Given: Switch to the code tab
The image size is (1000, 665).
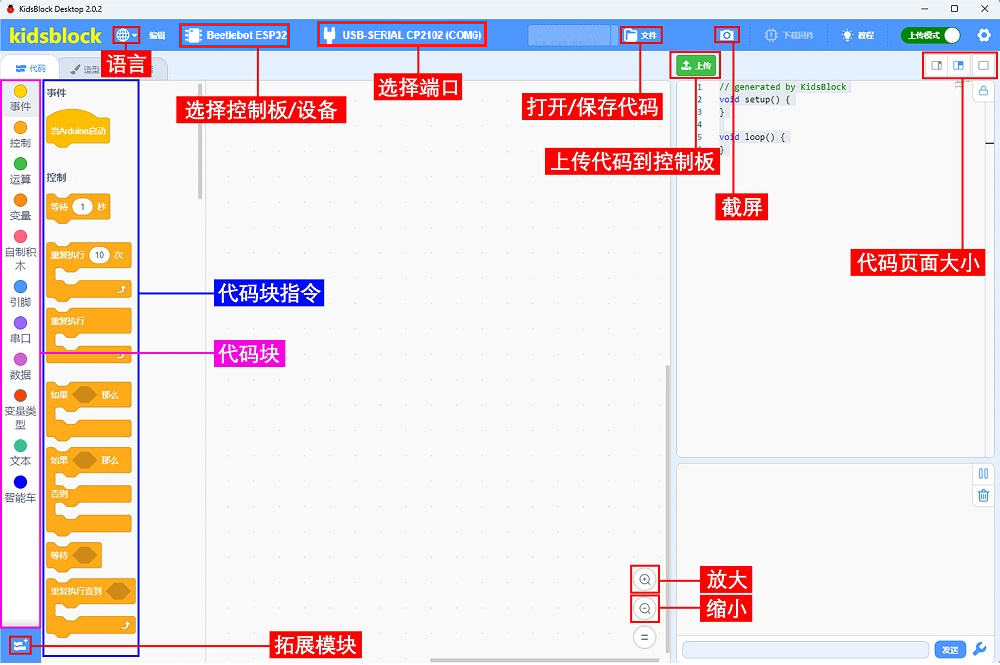Looking at the screenshot, I should (x=30, y=68).
